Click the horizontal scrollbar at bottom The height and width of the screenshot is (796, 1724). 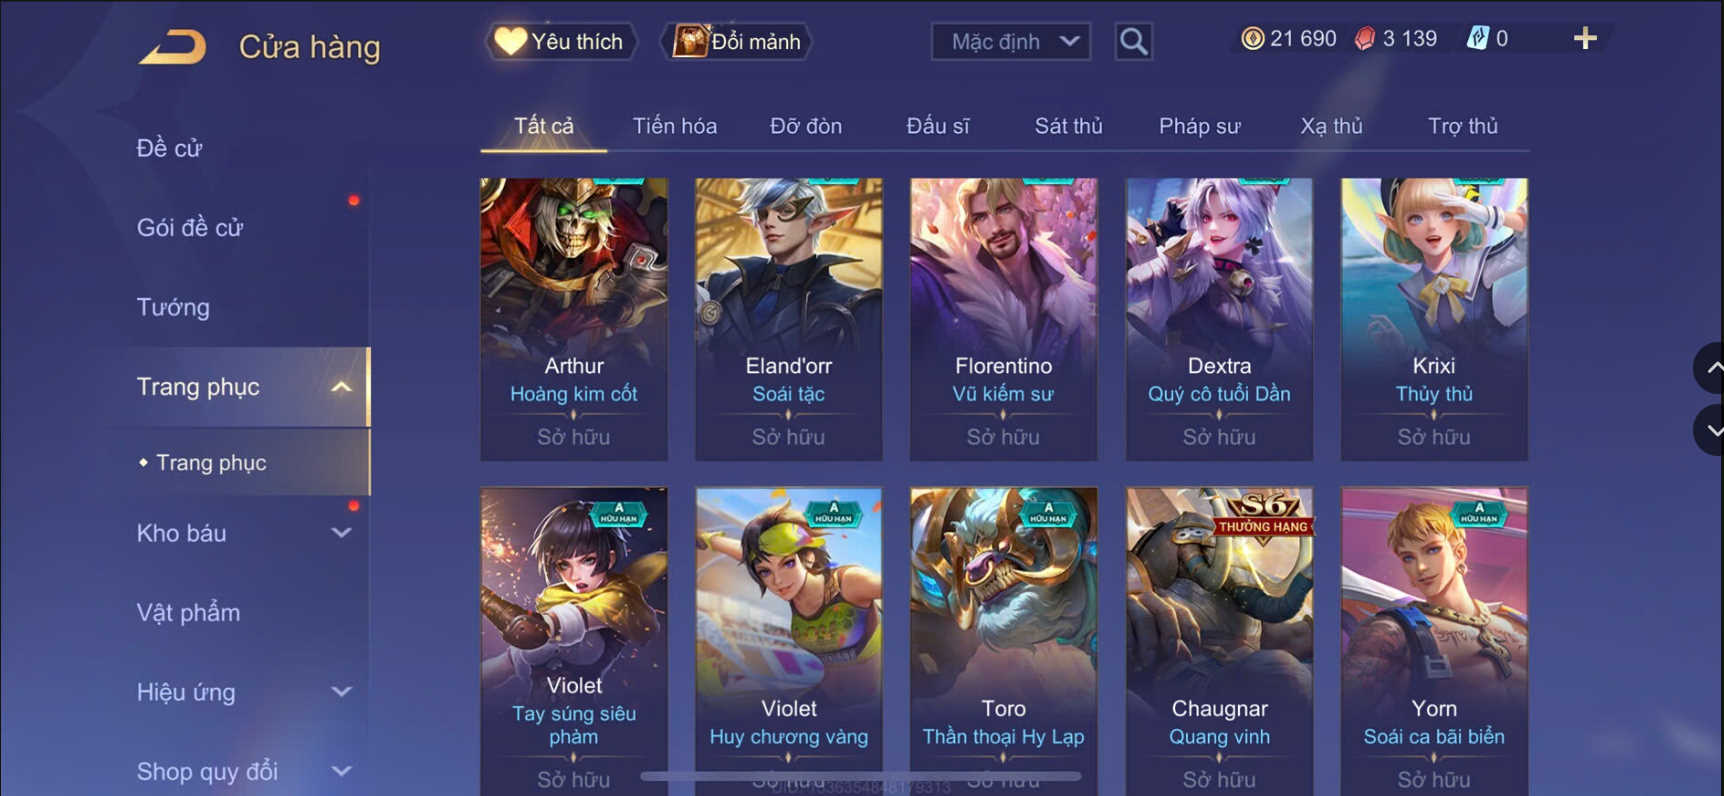click(x=861, y=776)
